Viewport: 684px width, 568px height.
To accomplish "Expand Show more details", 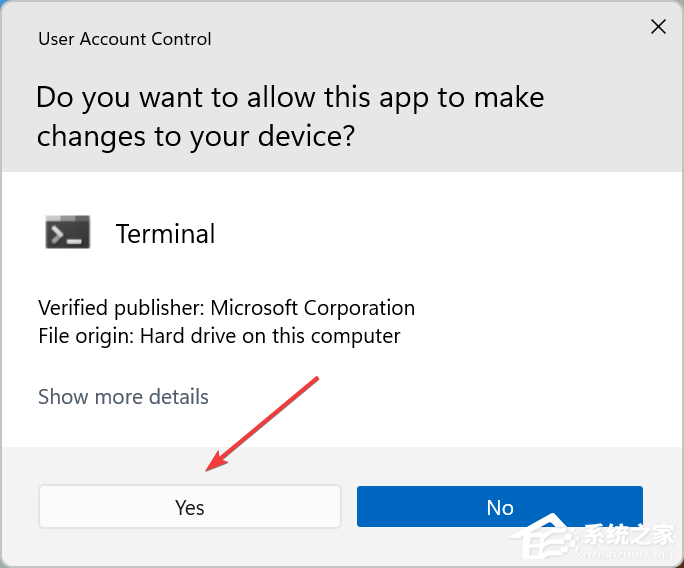I will click(x=123, y=396).
